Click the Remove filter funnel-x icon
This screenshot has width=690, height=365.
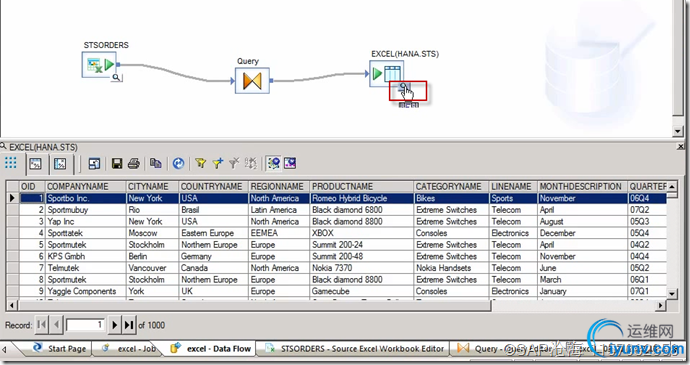(234, 163)
